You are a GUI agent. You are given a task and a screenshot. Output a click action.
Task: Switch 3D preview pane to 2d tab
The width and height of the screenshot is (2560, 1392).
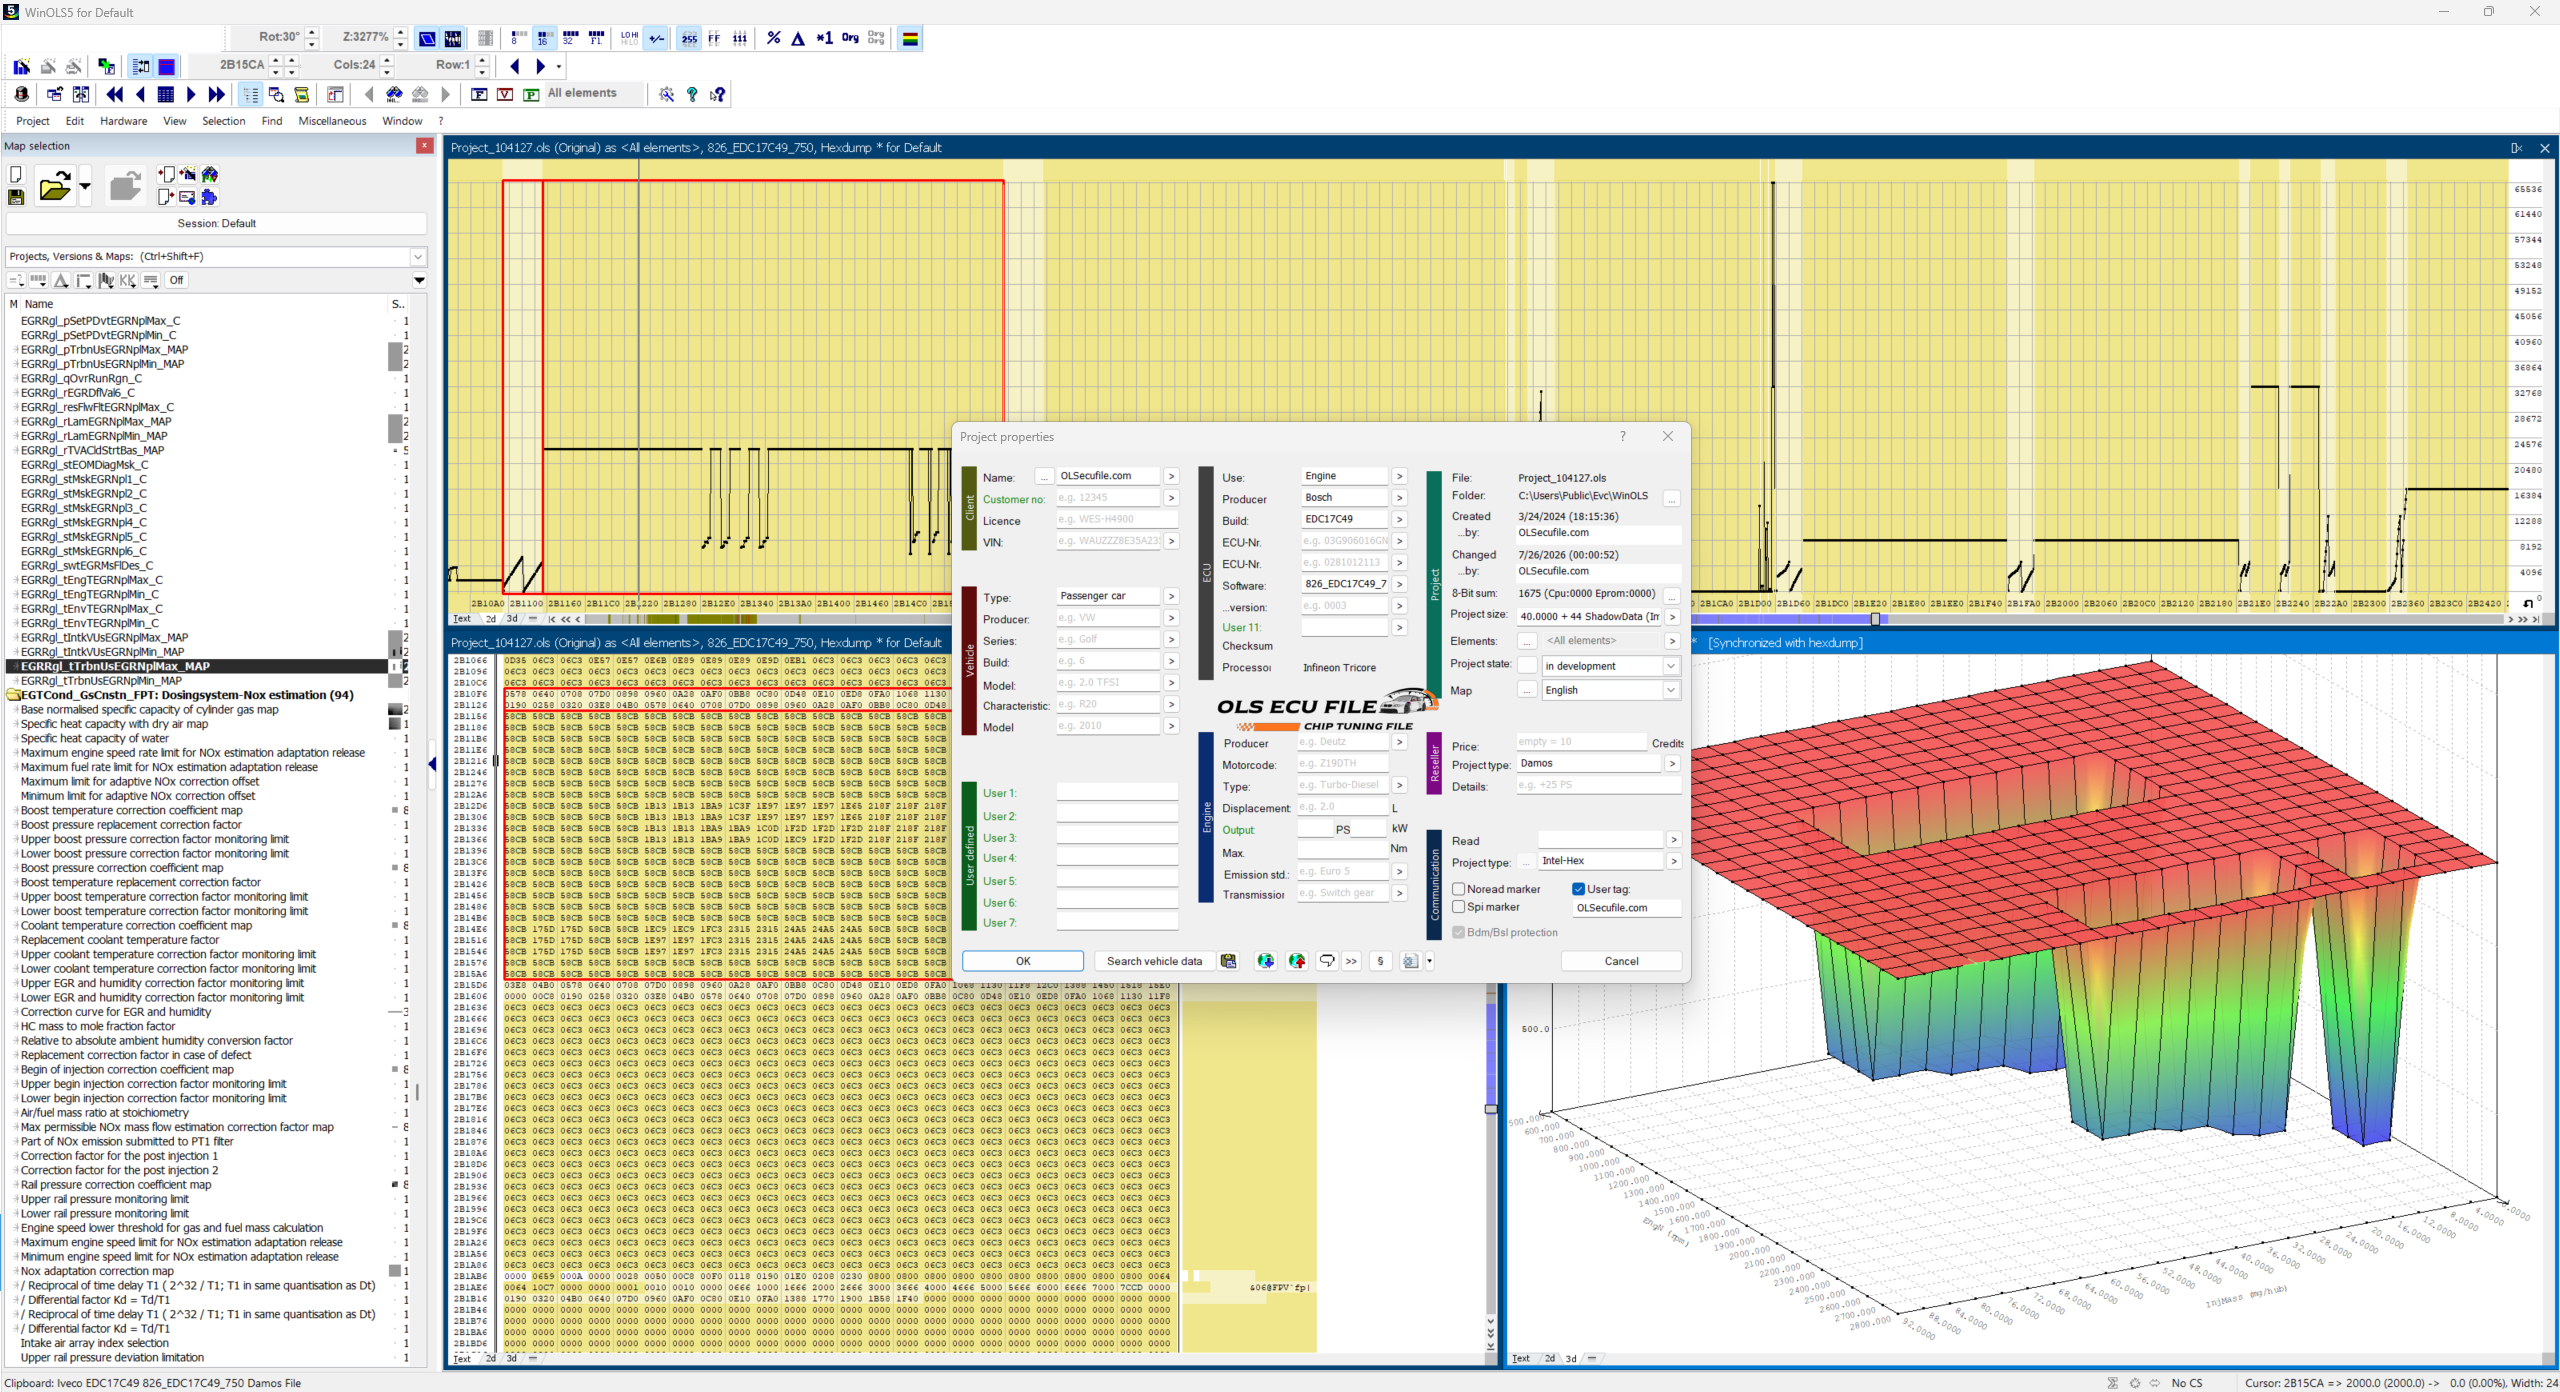tap(1549, 1358)
